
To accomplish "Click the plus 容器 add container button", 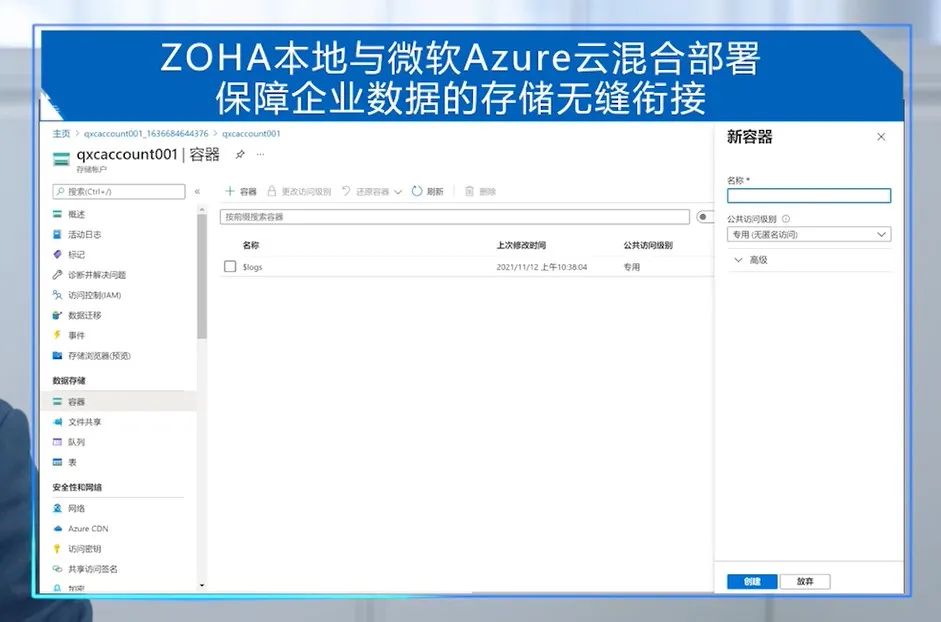I will coord(240,191).
